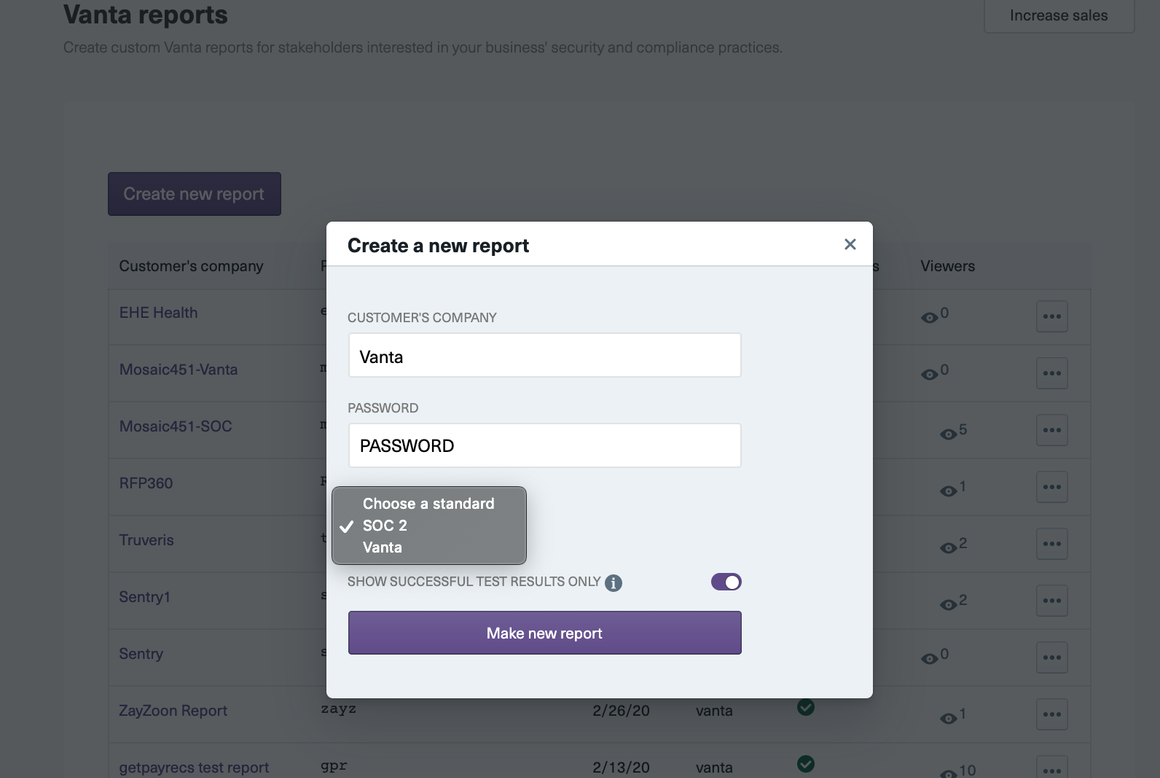The width and height of the screenshot is (1160, 778).
Task: Click viewers eye icon for Sentry1
Action: pyautogui.click(x=948, y=605)
